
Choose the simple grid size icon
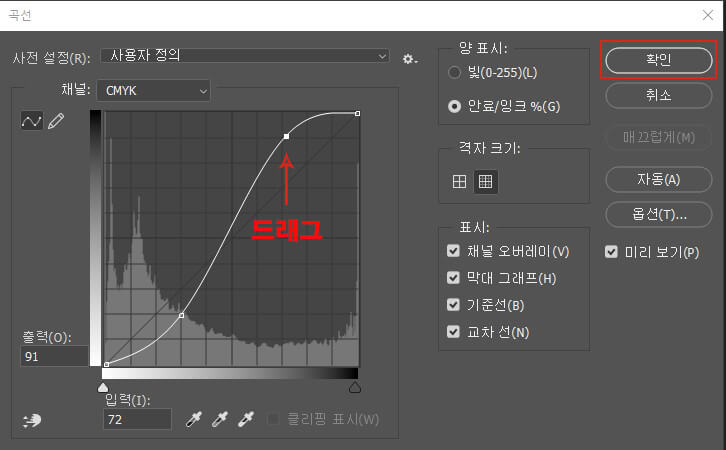(459, 181)
